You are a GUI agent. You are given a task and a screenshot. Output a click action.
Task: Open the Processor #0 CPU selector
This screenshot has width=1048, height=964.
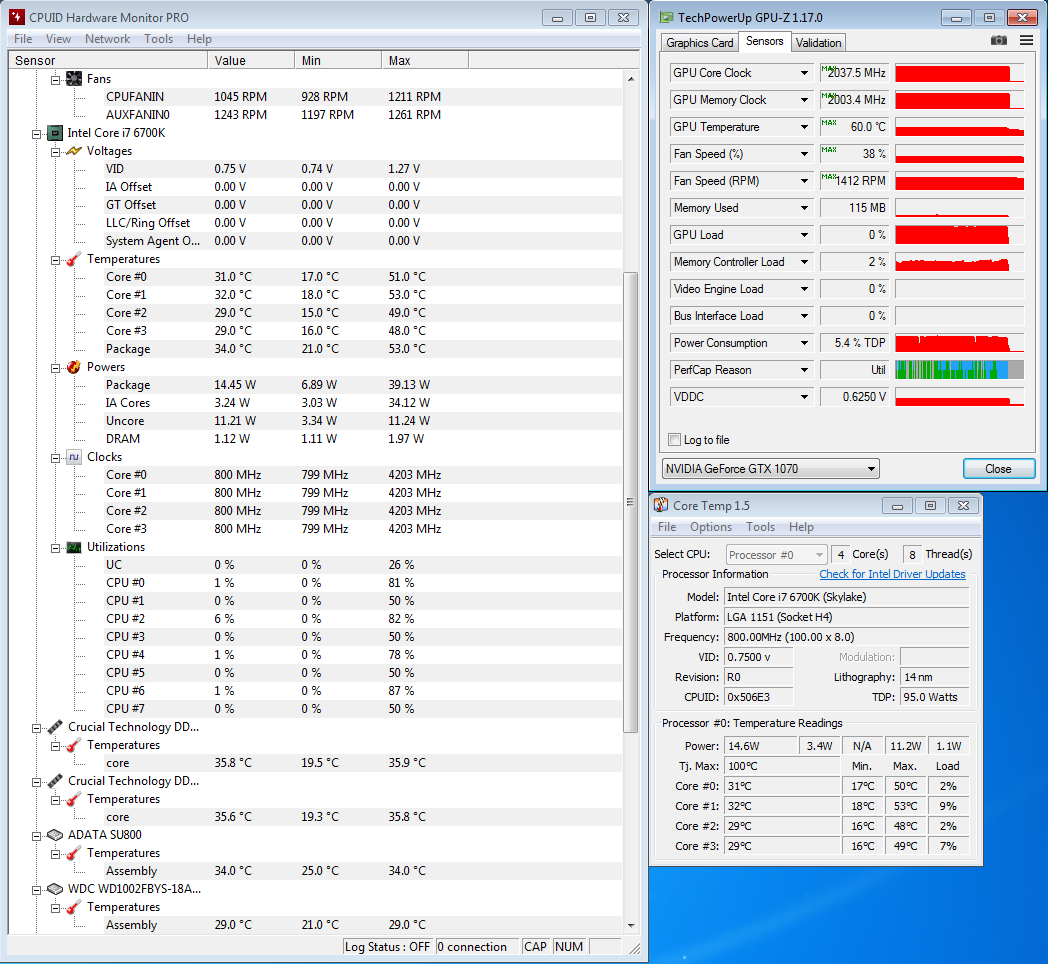point(777,555)
